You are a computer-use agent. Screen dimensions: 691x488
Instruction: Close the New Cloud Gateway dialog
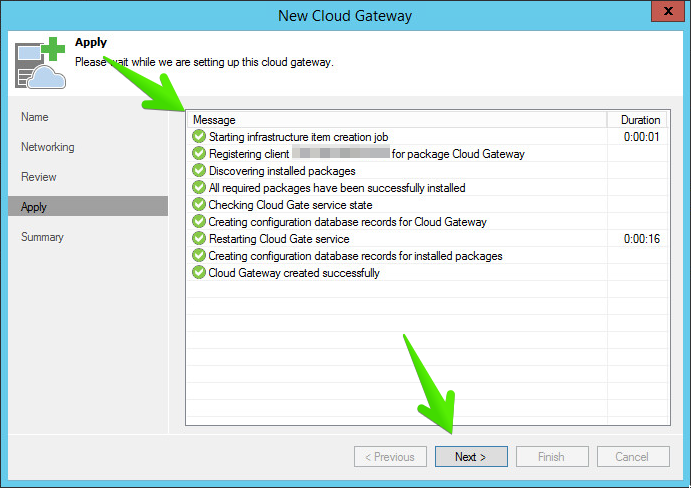point(668,11)
